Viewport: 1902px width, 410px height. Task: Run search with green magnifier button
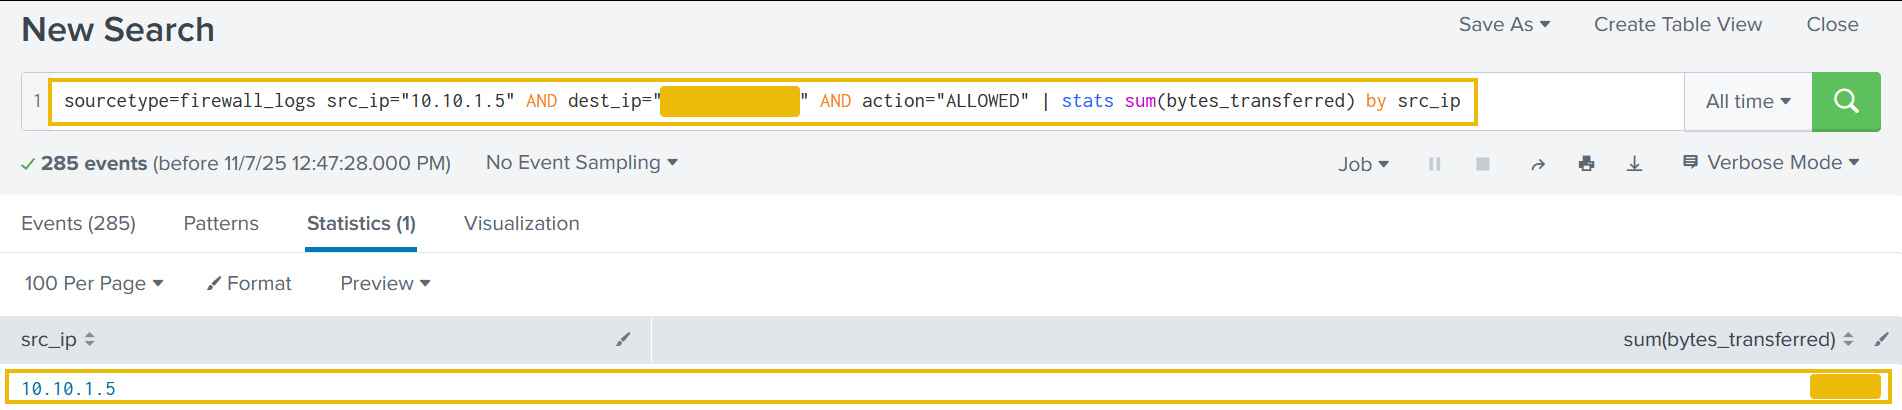pos(1846,101)
